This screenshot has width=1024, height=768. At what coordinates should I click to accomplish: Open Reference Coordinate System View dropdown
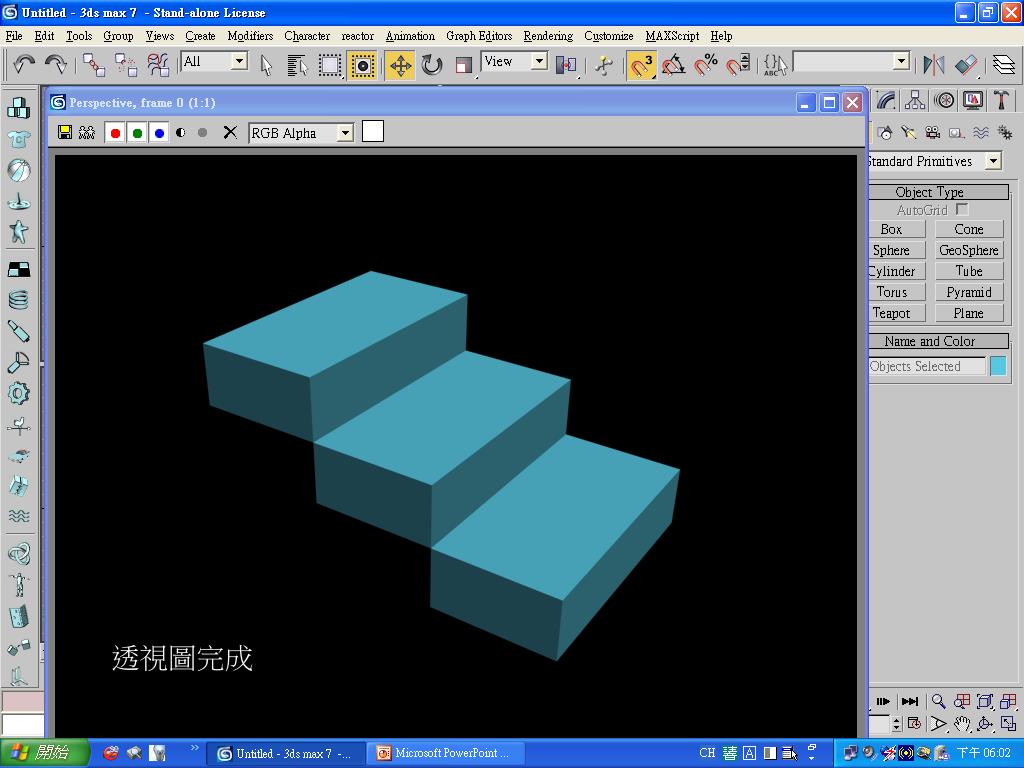point(515,61)
